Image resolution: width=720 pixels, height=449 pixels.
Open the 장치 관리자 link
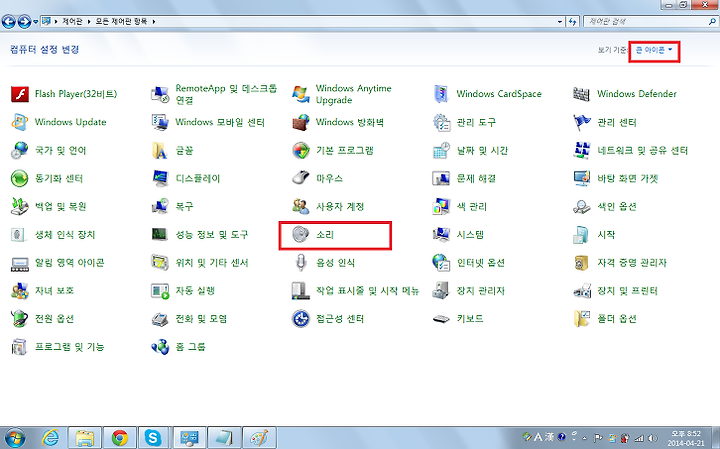point(481,291)
